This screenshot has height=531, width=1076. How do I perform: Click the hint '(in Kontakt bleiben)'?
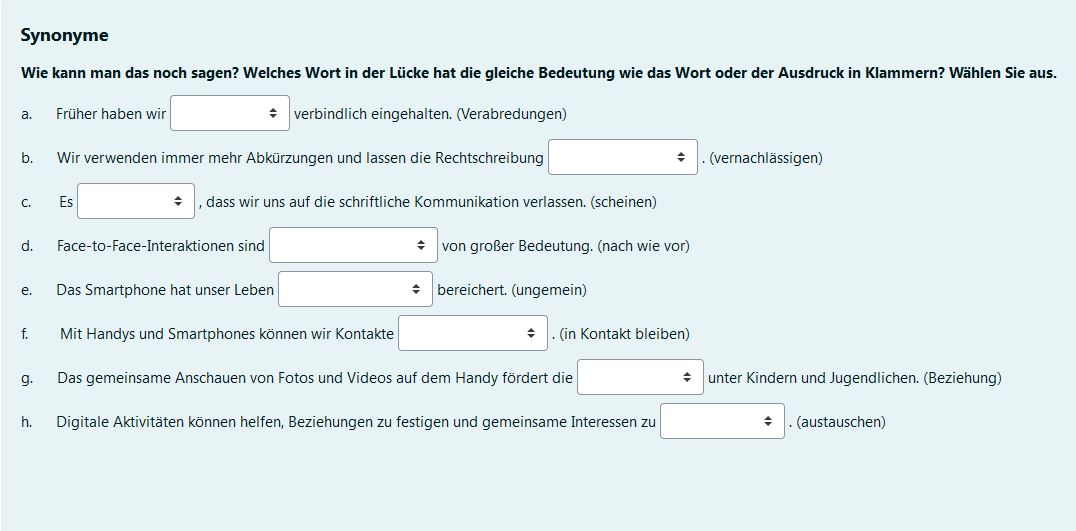(x=624, y=334)
